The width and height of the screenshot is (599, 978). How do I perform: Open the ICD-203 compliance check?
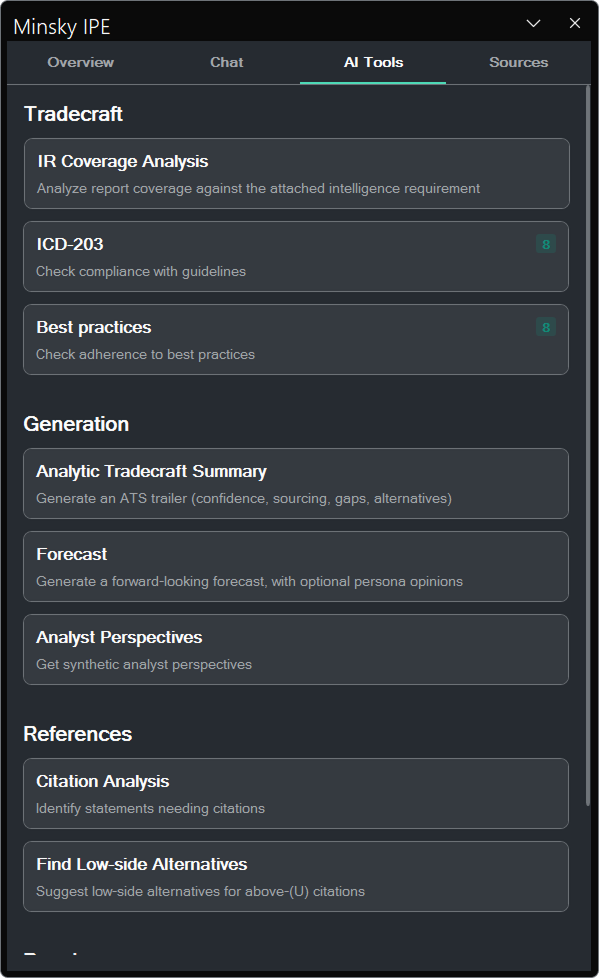click(296, 256)
